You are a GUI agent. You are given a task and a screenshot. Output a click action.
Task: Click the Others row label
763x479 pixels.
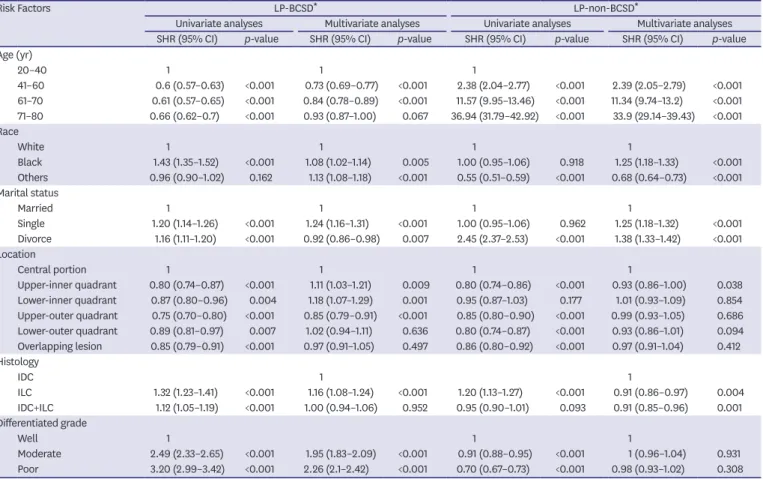click(x=33, y=178)
